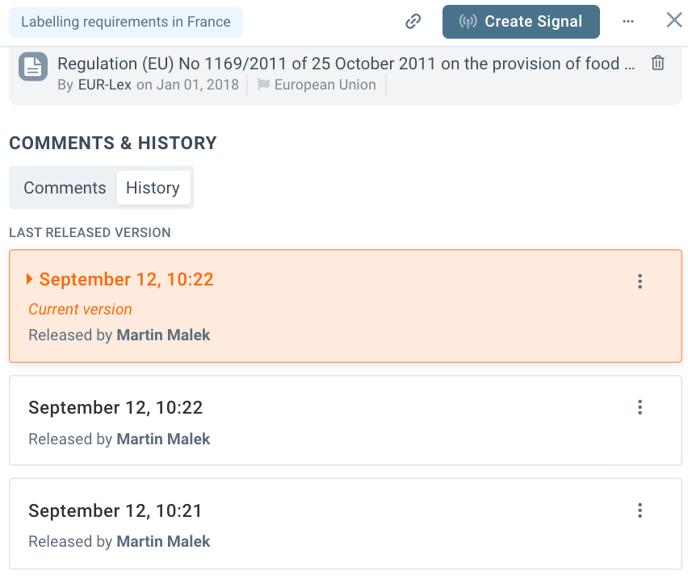Switch to the Comments tab

(65, 188)
